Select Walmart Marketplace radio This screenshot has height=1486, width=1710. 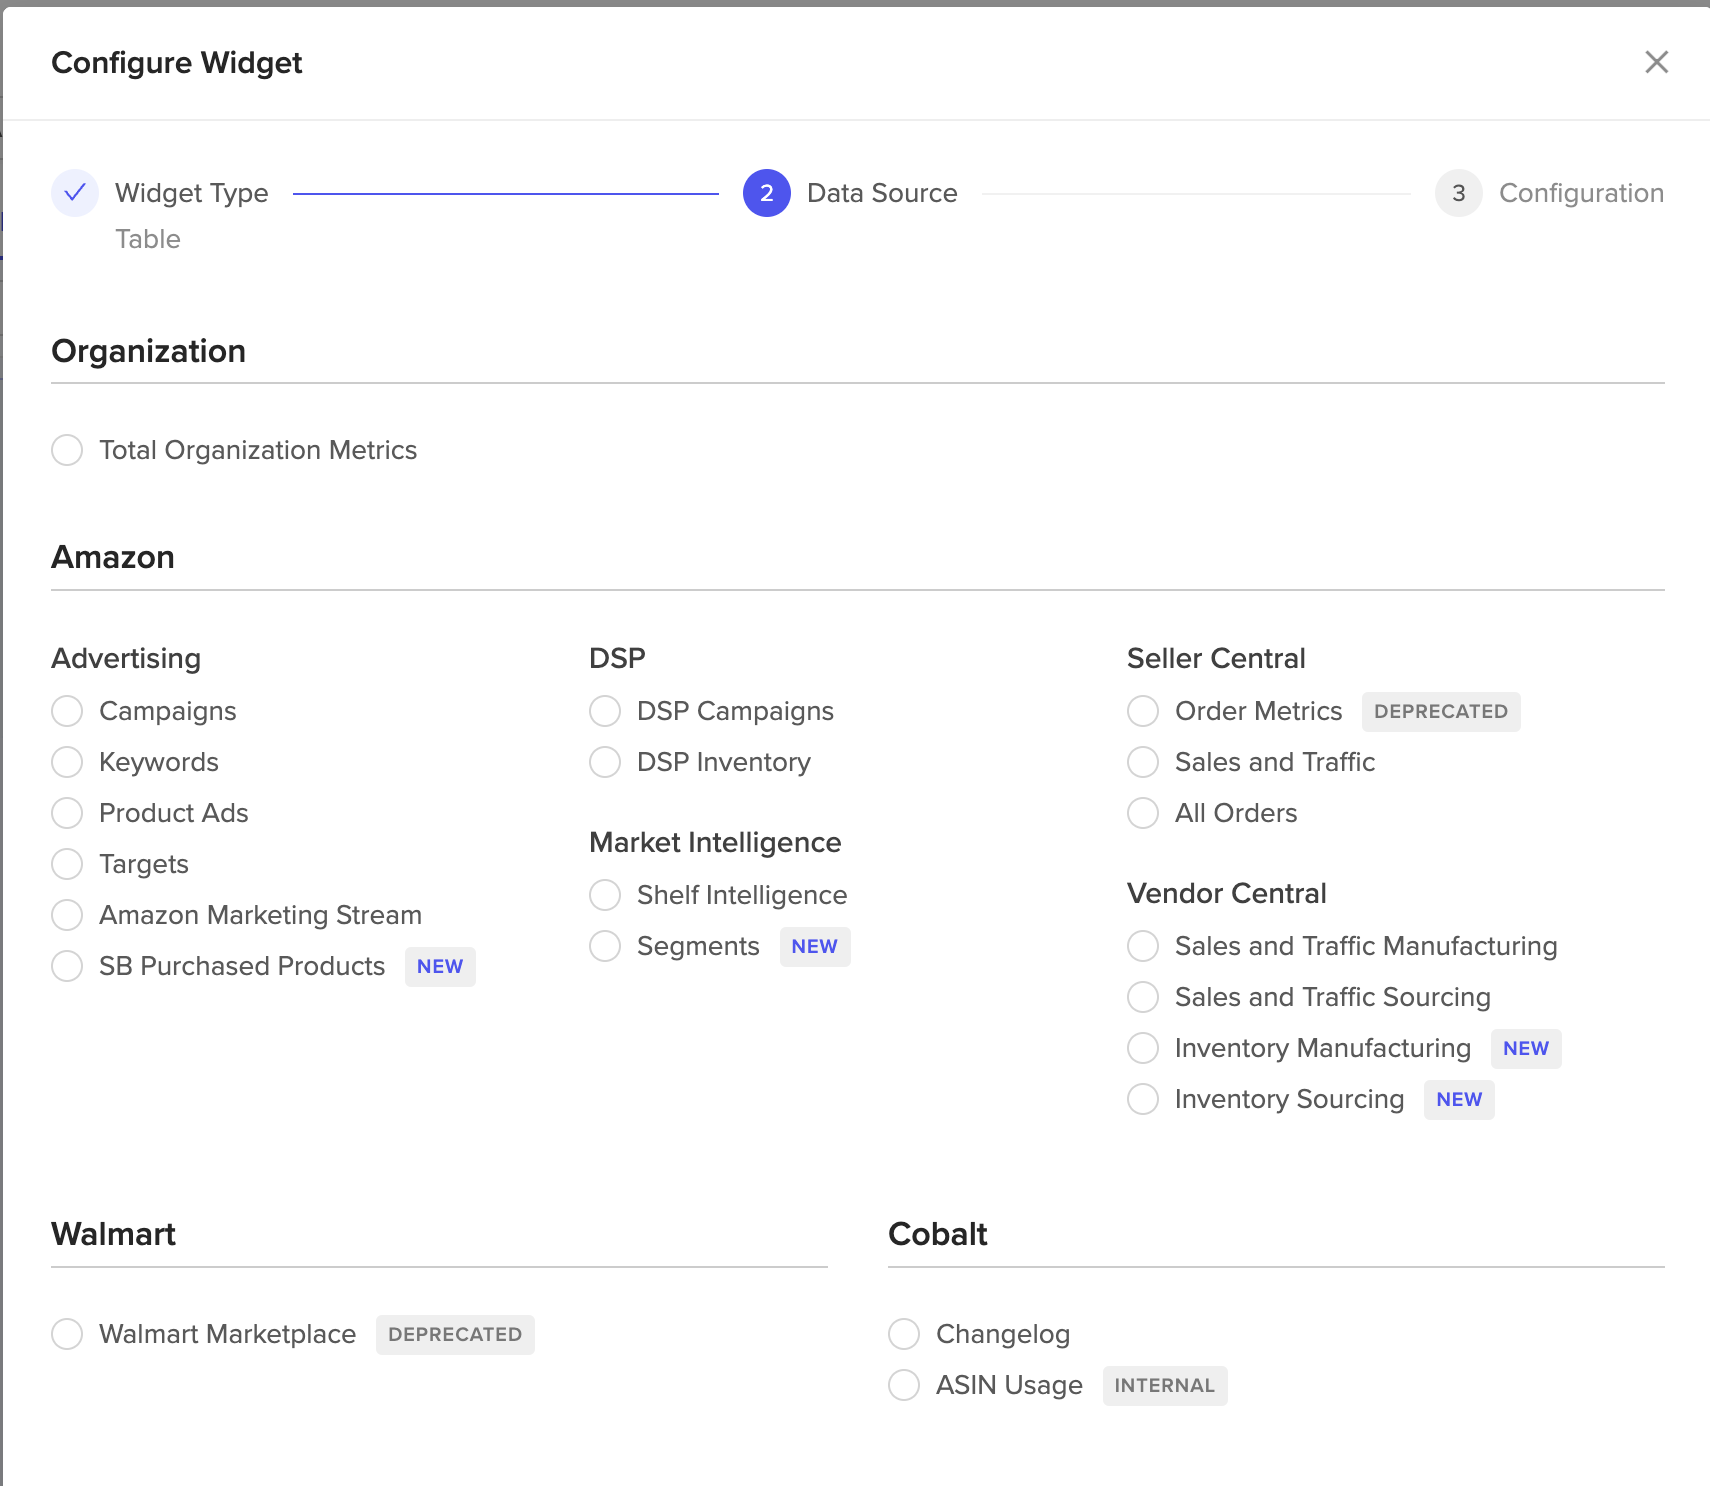click(x=67, y=1334)
